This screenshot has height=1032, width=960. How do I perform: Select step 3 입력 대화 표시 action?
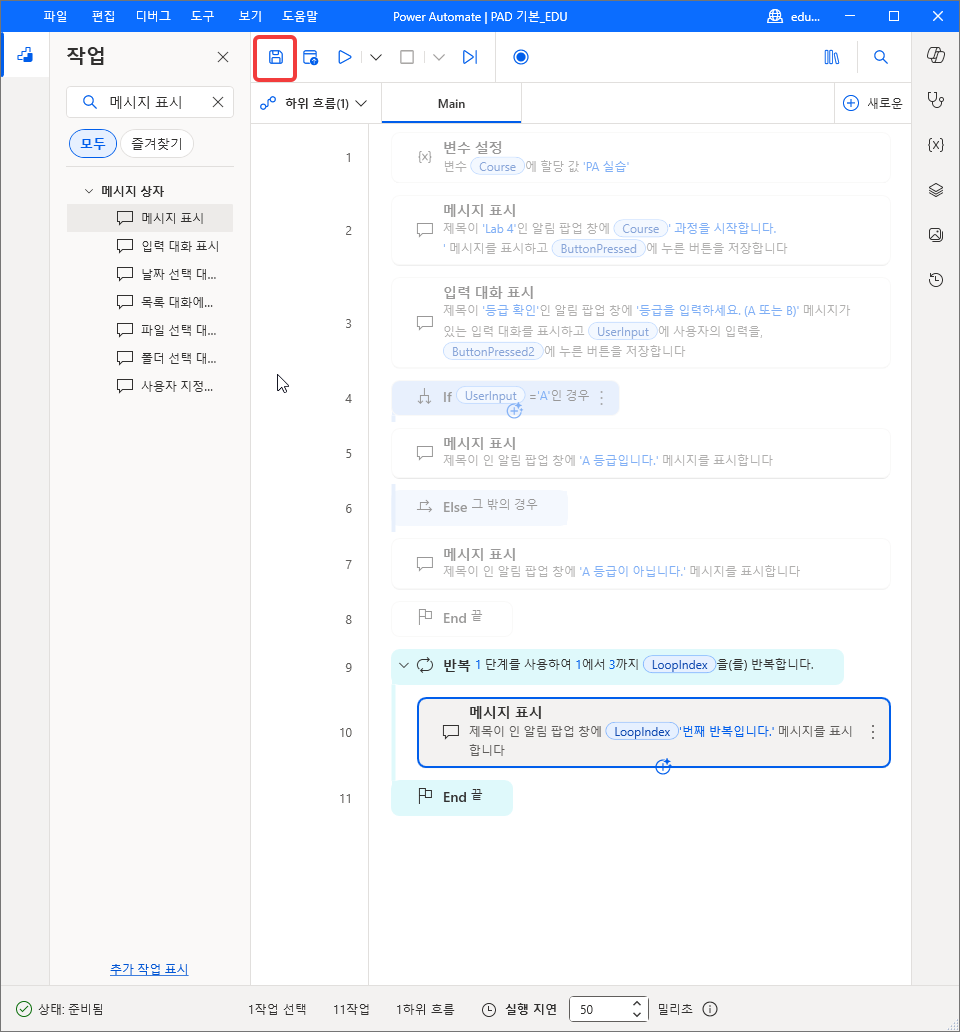(640, 322)
